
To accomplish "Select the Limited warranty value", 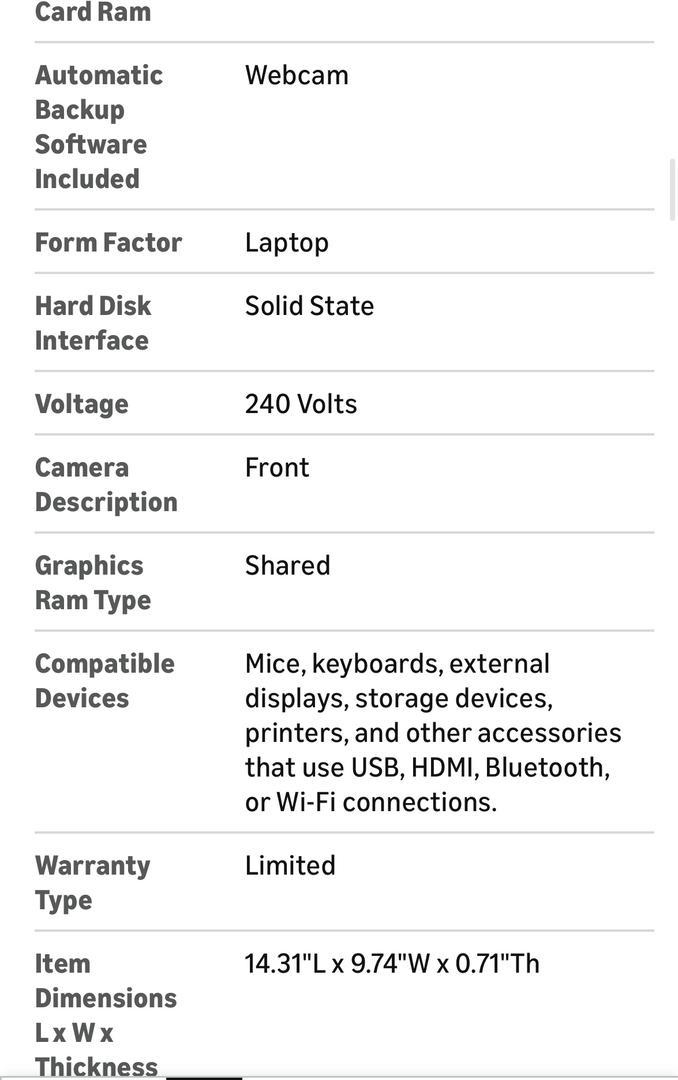I will point(290,866).
